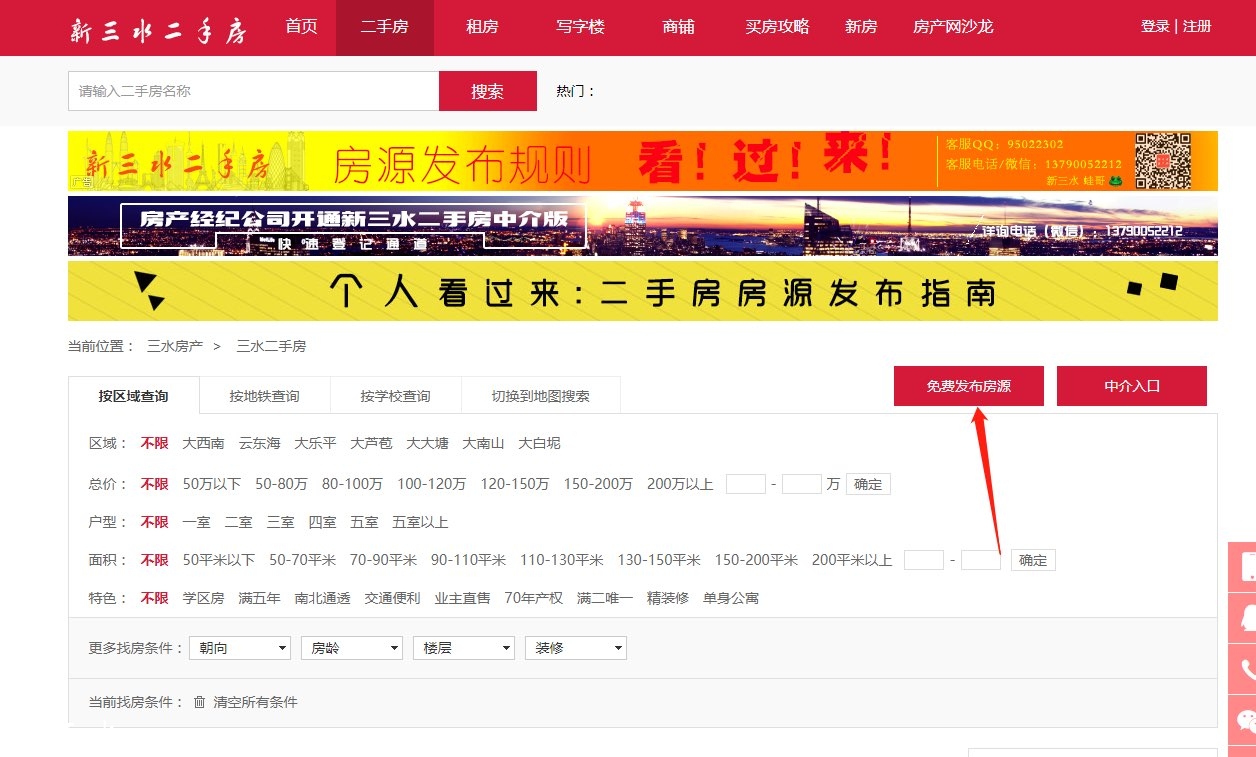Open the 楼层 dropdown
Screen dimensions: 1256x757
coord(464,648)
